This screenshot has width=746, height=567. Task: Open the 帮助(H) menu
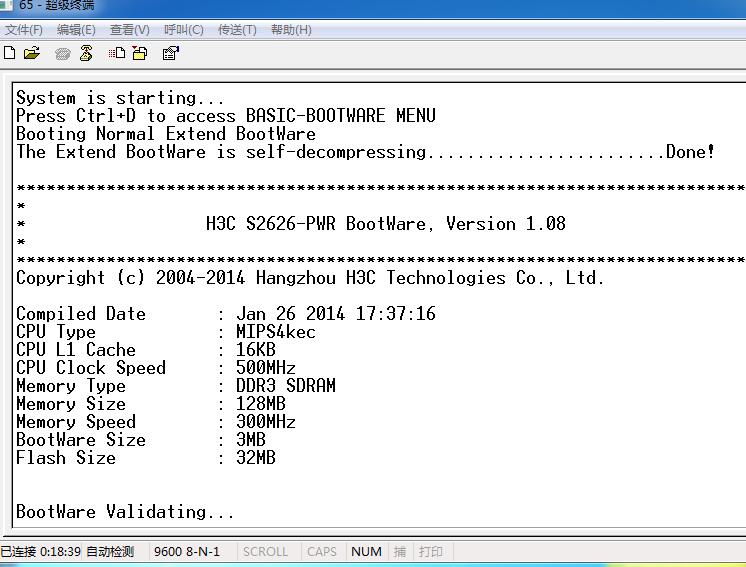coord(291,30)
